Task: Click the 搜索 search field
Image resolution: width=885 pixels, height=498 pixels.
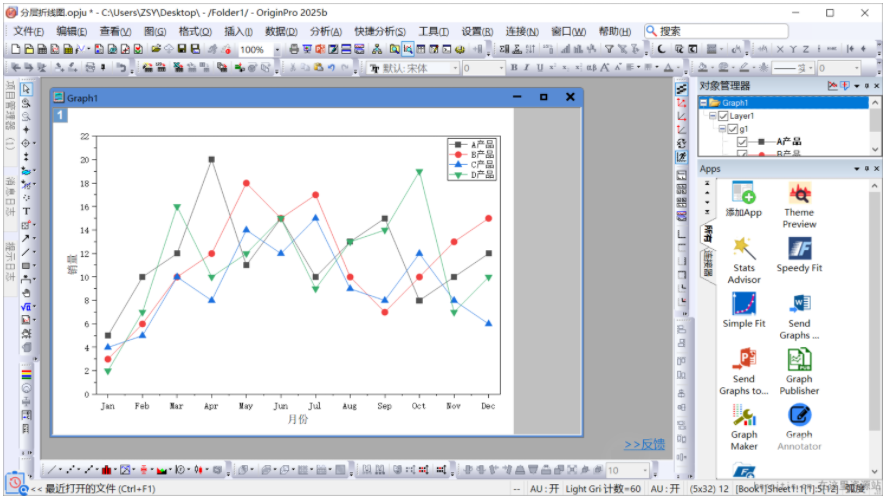Action: [716, 31]
